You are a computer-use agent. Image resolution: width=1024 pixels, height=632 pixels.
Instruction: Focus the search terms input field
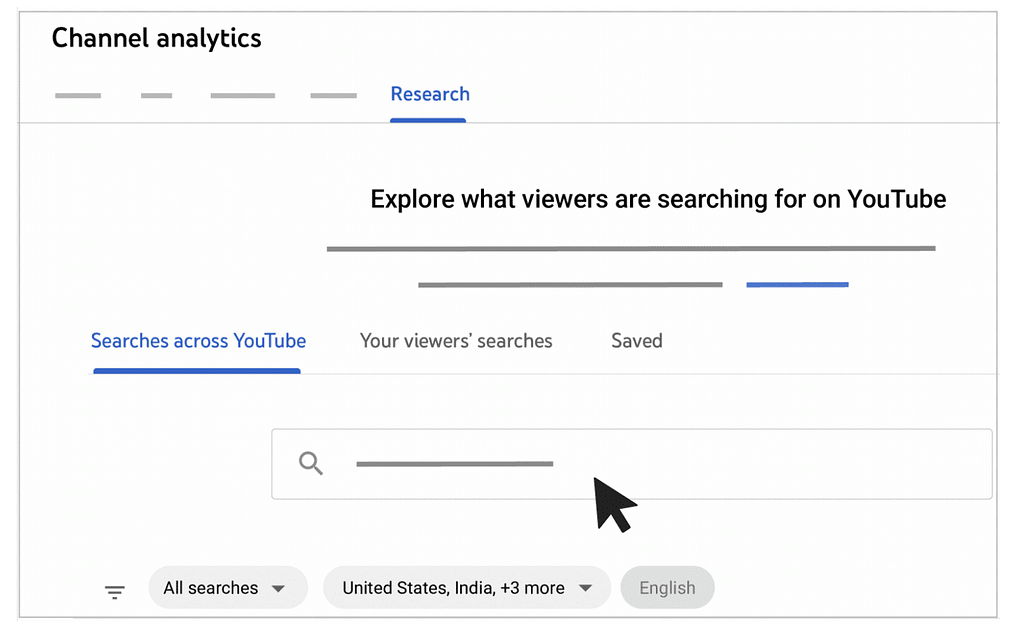[x=632, y=464]
